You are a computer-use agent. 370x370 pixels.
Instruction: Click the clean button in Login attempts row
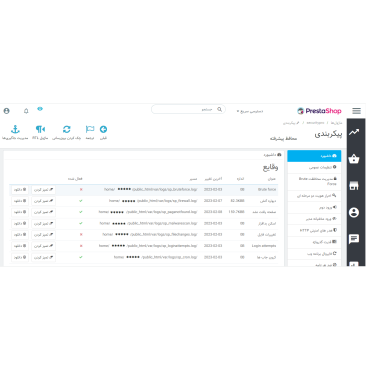click(43, 246)
